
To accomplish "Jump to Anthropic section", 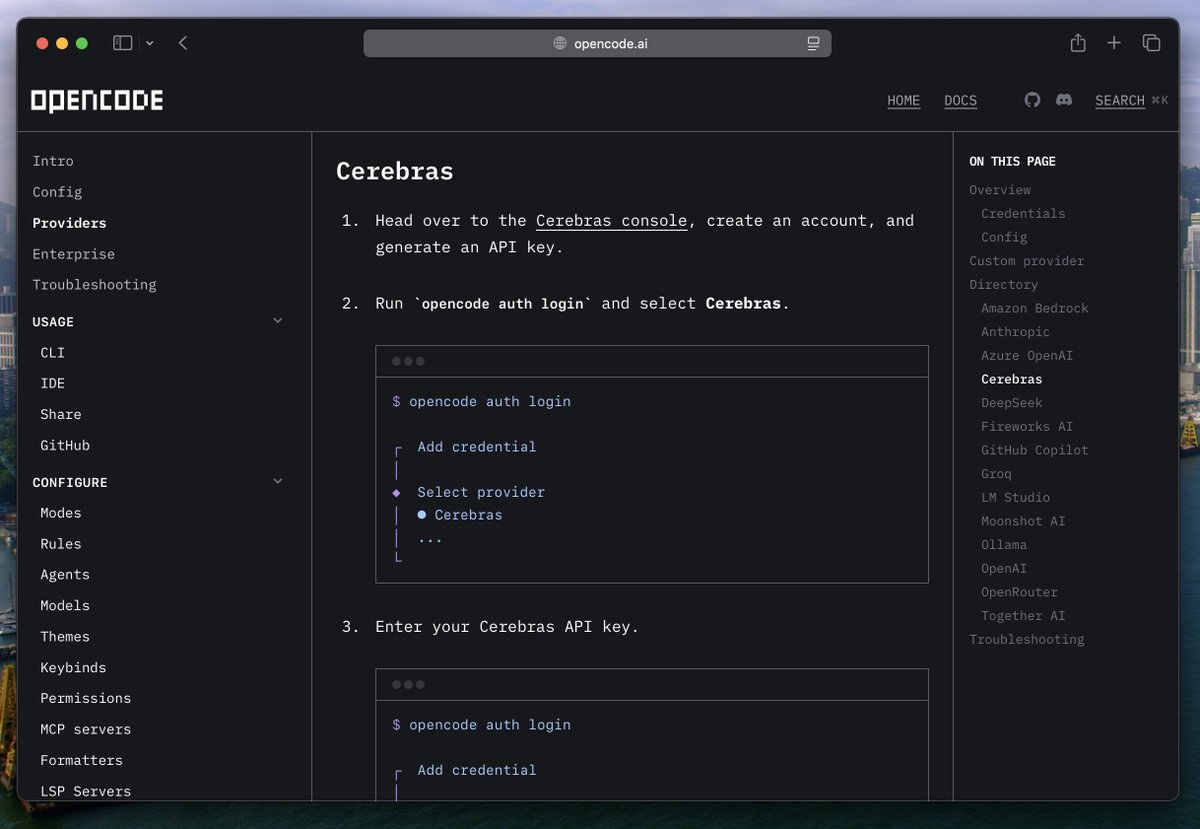I will (1016, 332).
